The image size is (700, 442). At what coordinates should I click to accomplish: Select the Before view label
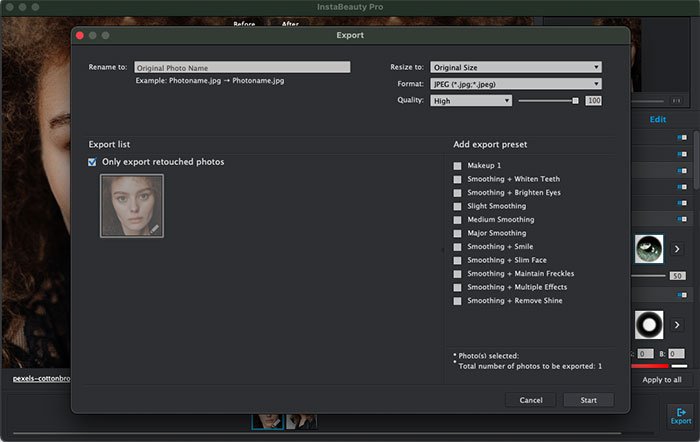tap(244, 24)
